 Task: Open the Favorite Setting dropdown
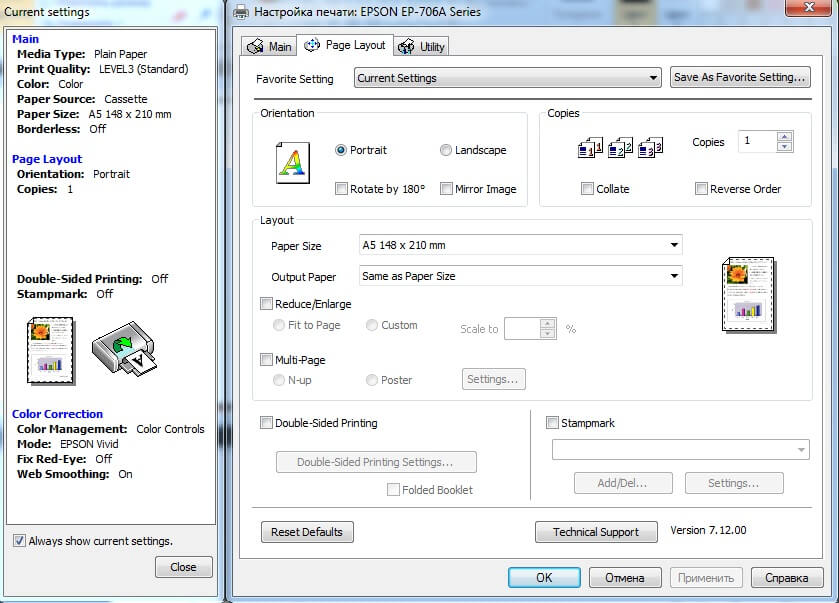click(508, 78)
